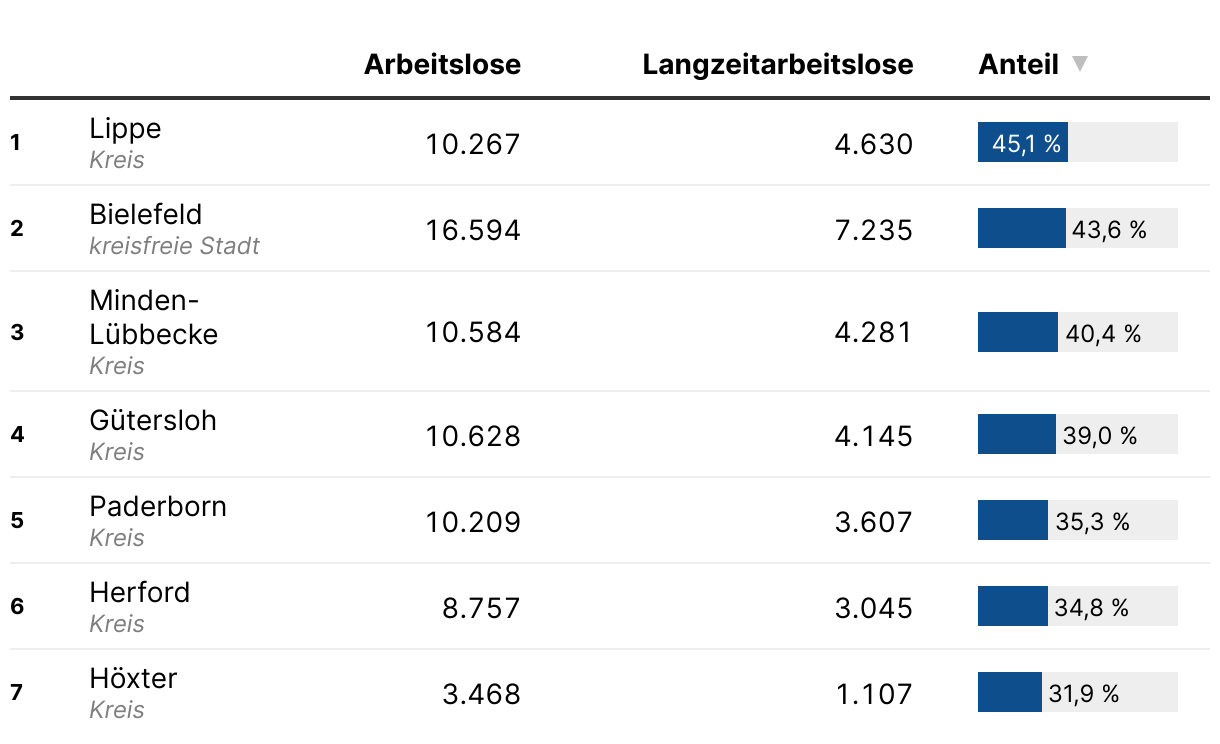Click the Herford district name
The height and width of the screenshot is (744, 1220).
[139, 593]
